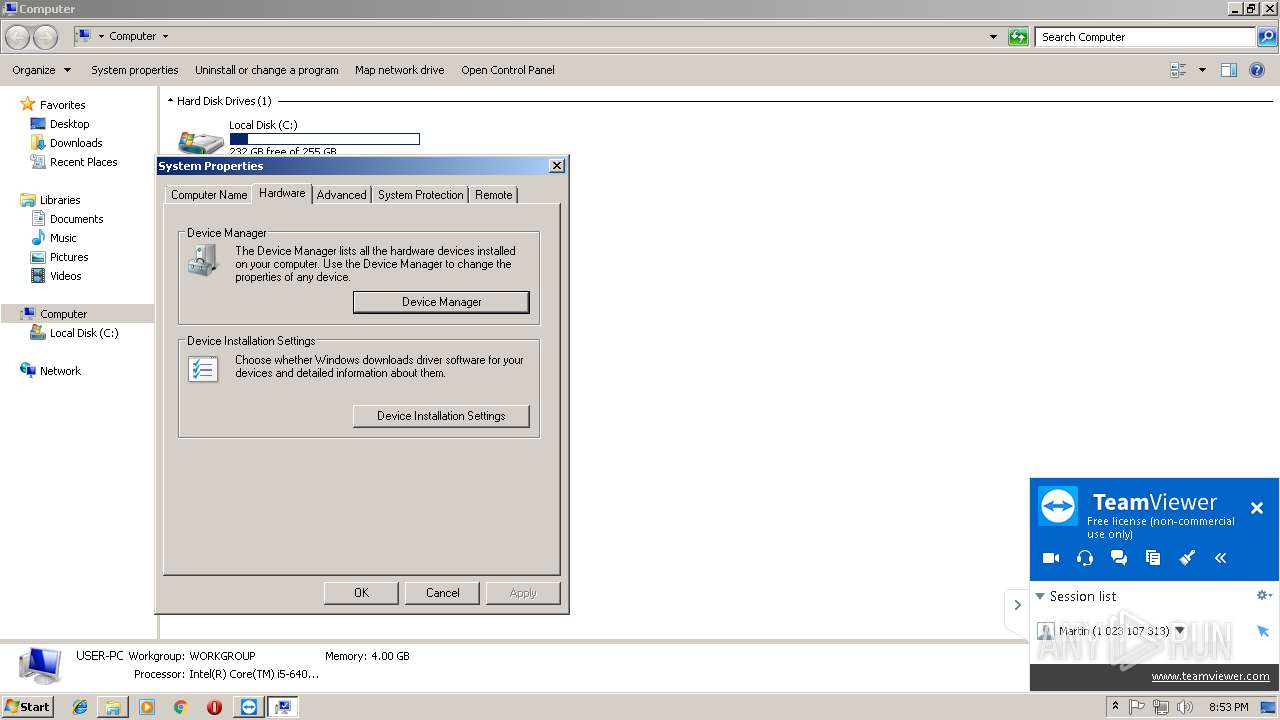Select the Hardware tab
The image size is (1280, 720).
click(x=282, y=193)
